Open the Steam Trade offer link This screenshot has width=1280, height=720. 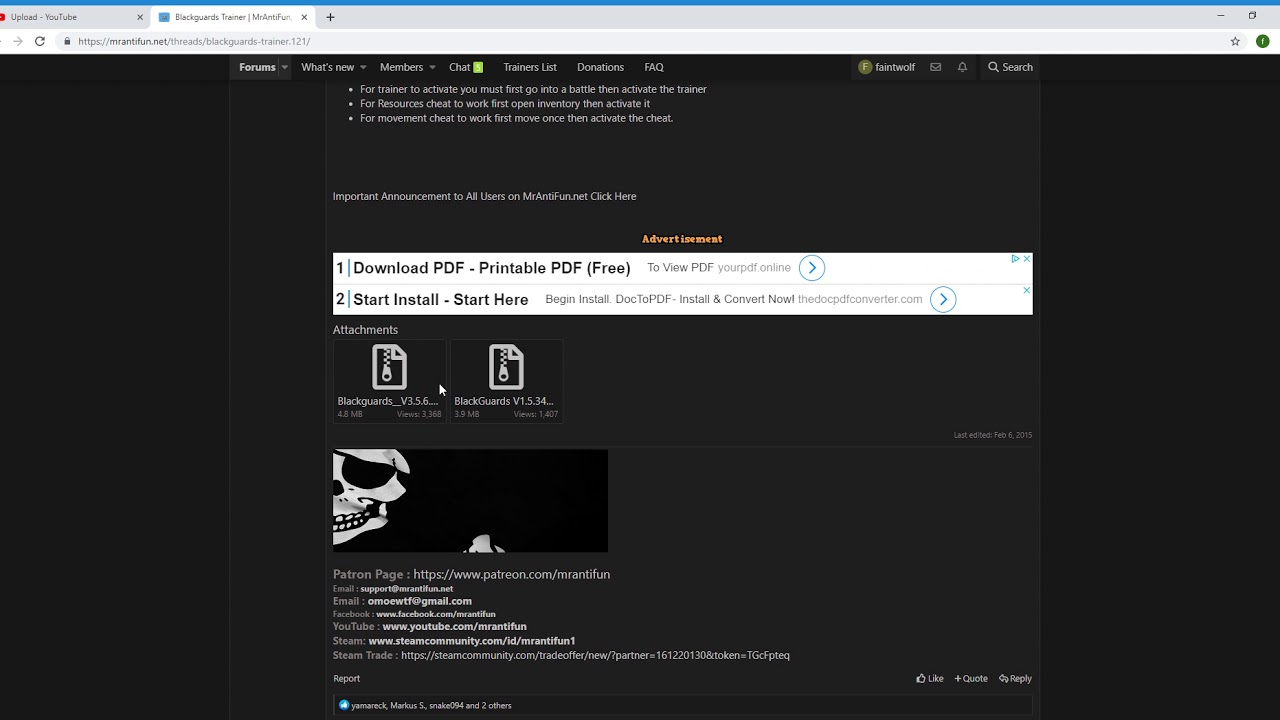pos(595,655)
